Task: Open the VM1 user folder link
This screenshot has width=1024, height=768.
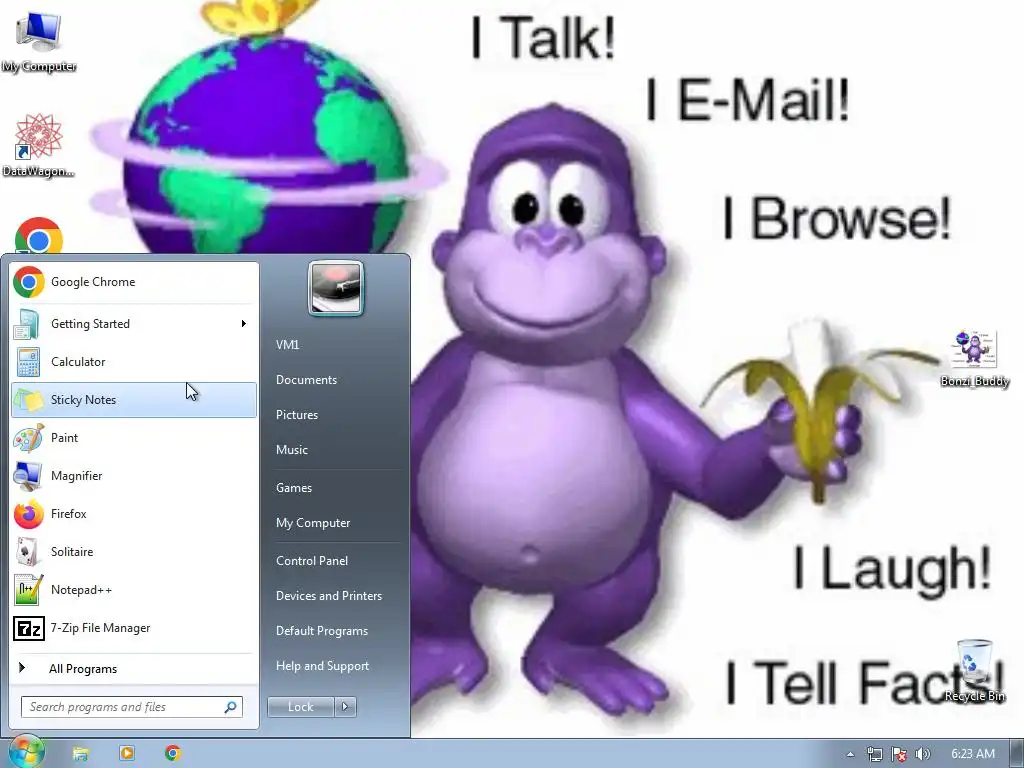Action: point(287,345)
